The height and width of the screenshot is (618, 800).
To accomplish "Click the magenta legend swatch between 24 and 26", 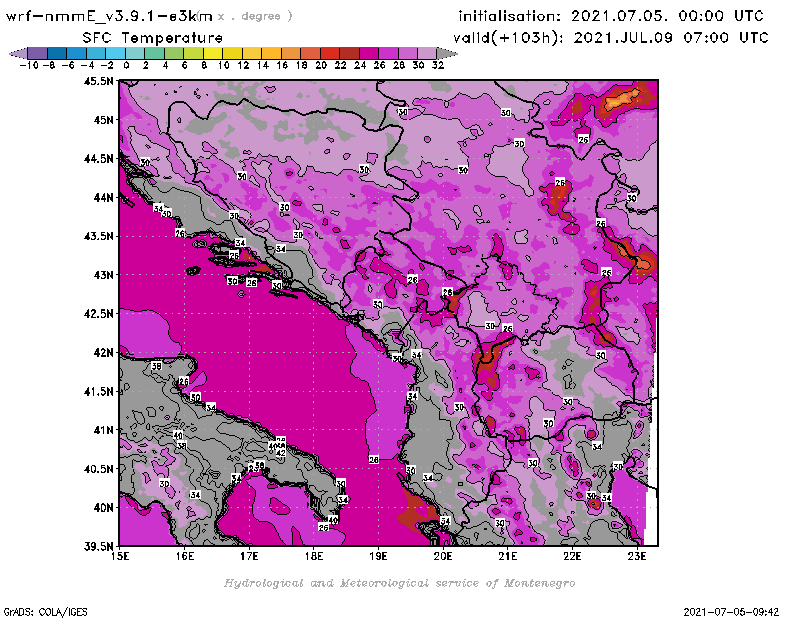I will point(368,53).
